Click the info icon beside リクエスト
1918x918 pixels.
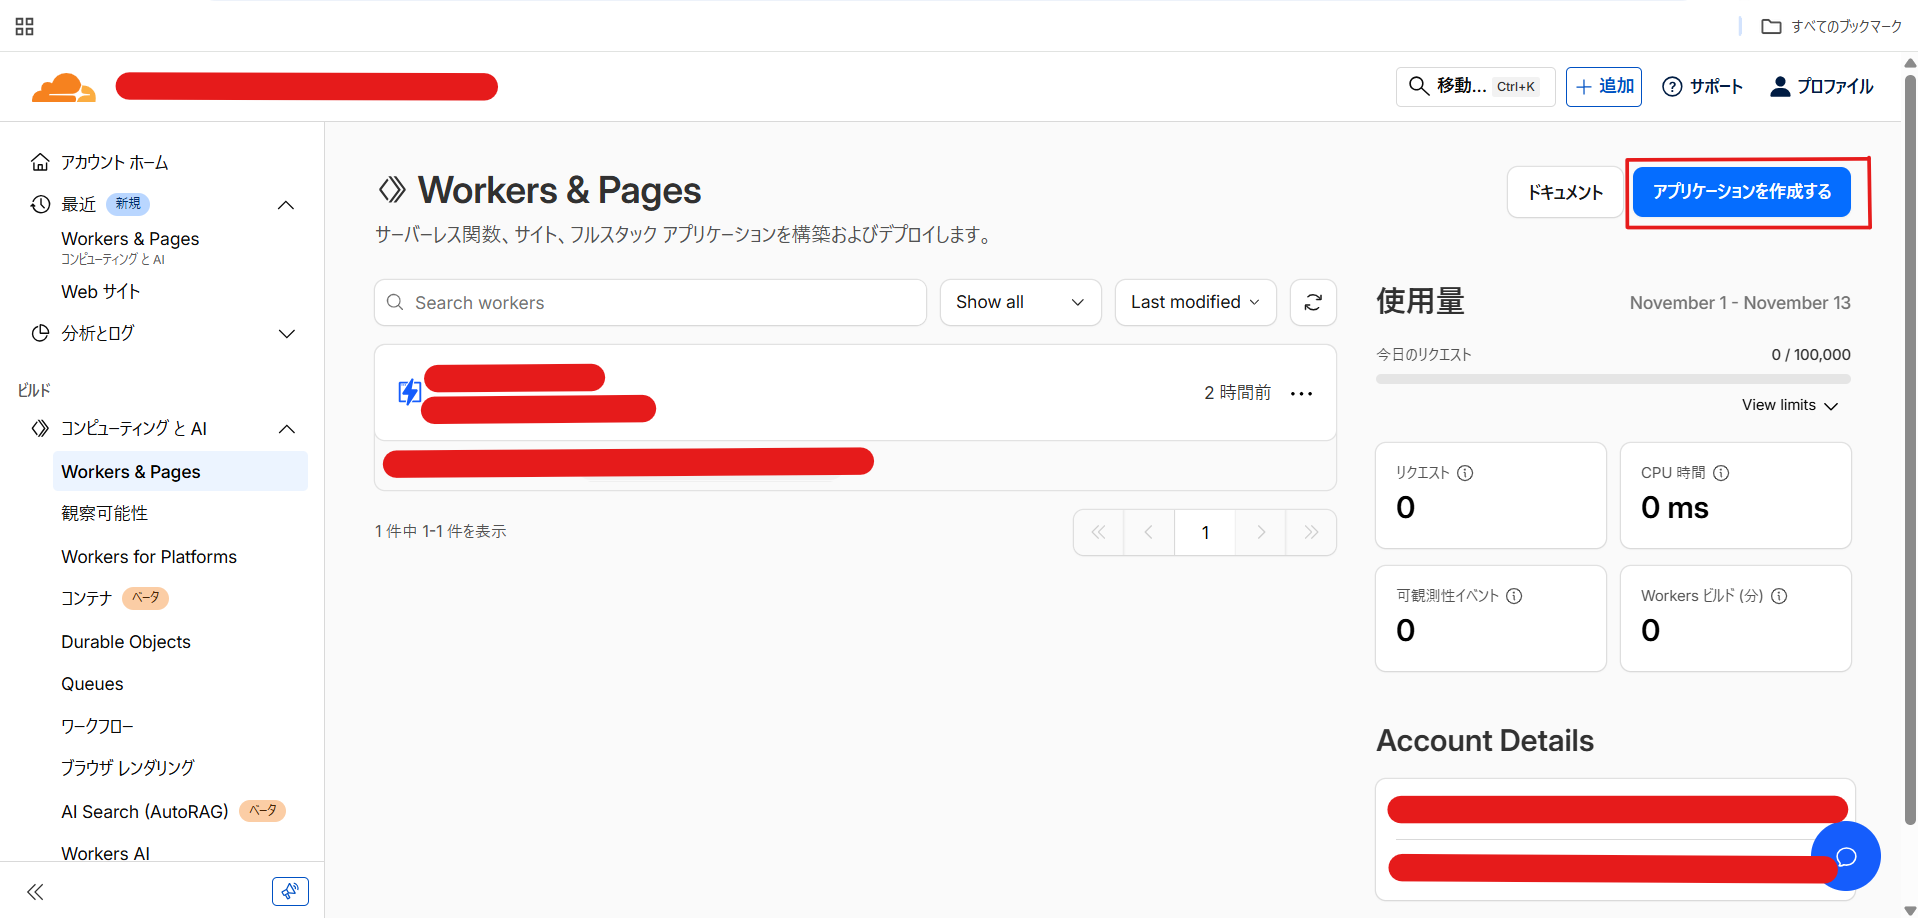(1465, 473)
